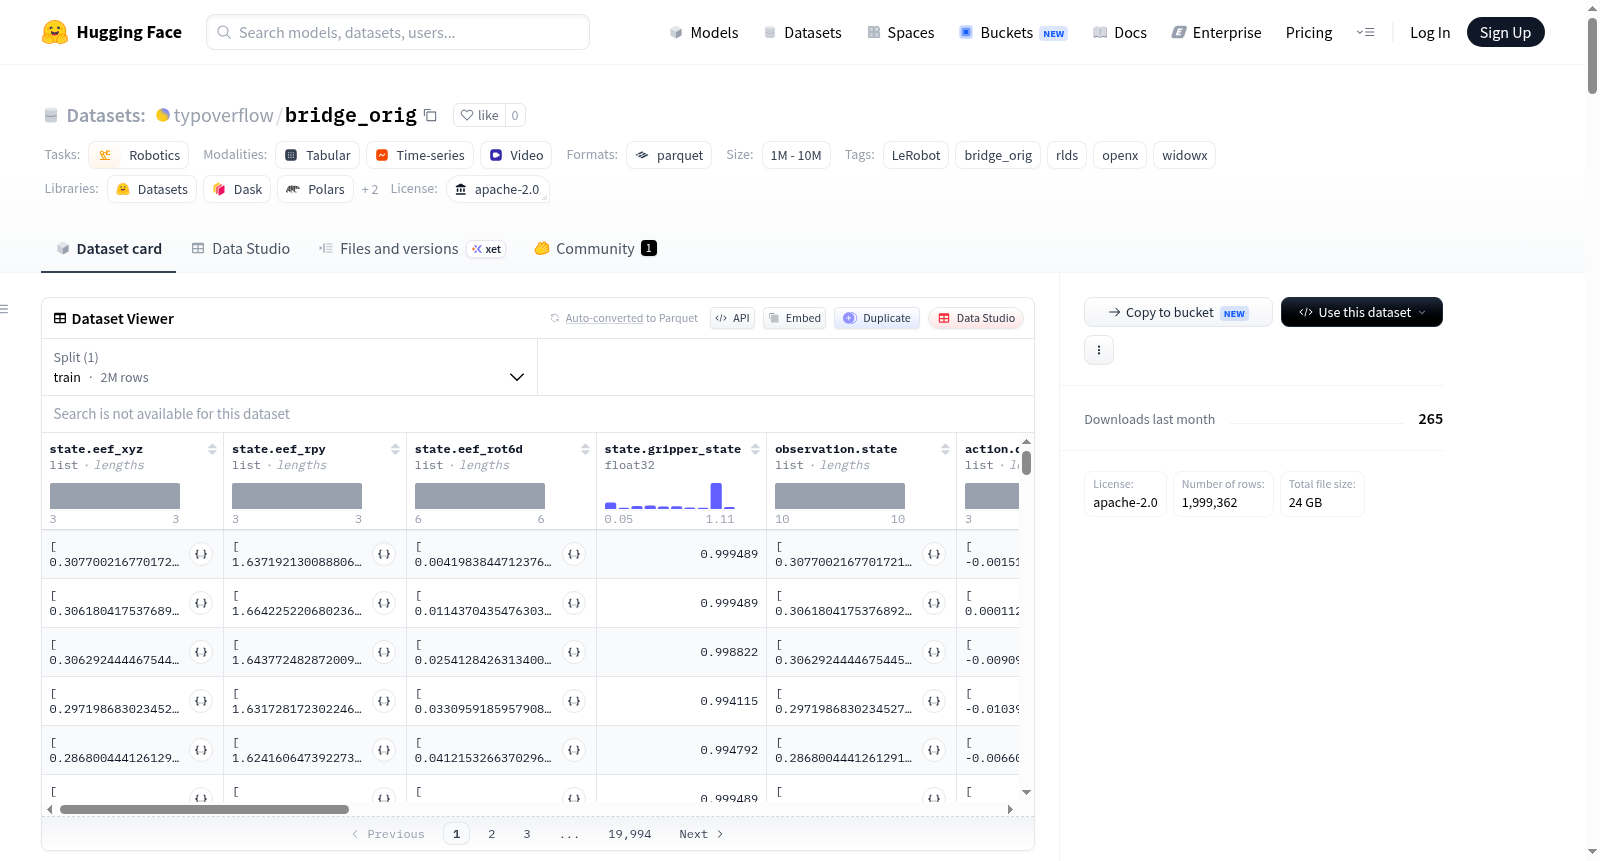1600x861 pixels.
Task: Click the state.gripper_state histogram
Action: pos(670,496)
